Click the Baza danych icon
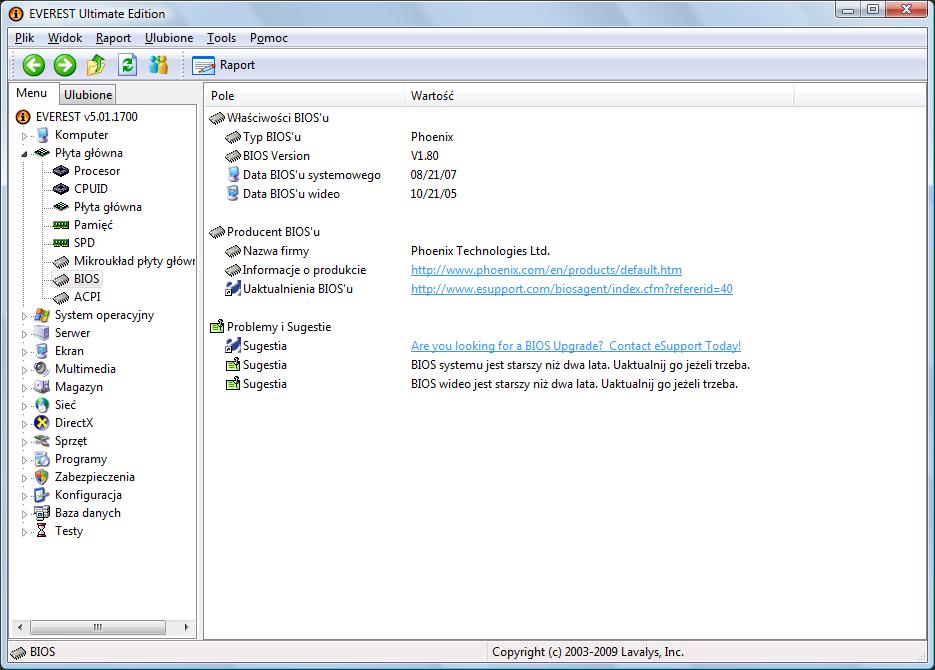This screenshot has height=670, width=935. coord(42,513)
